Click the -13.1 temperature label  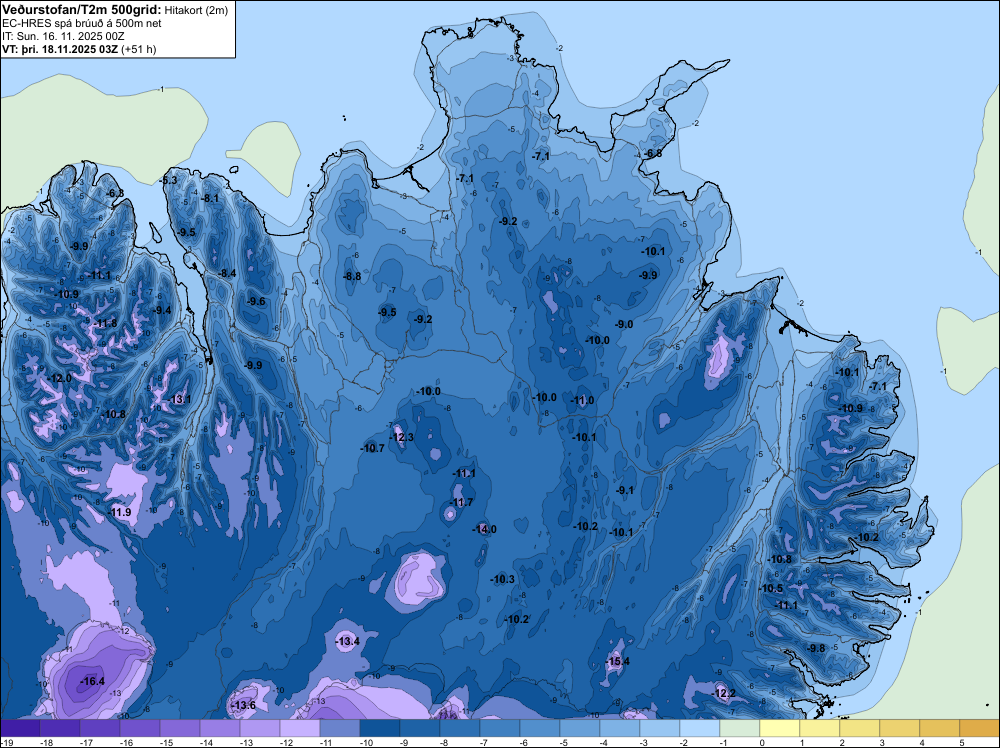click(x=179, y=400)
